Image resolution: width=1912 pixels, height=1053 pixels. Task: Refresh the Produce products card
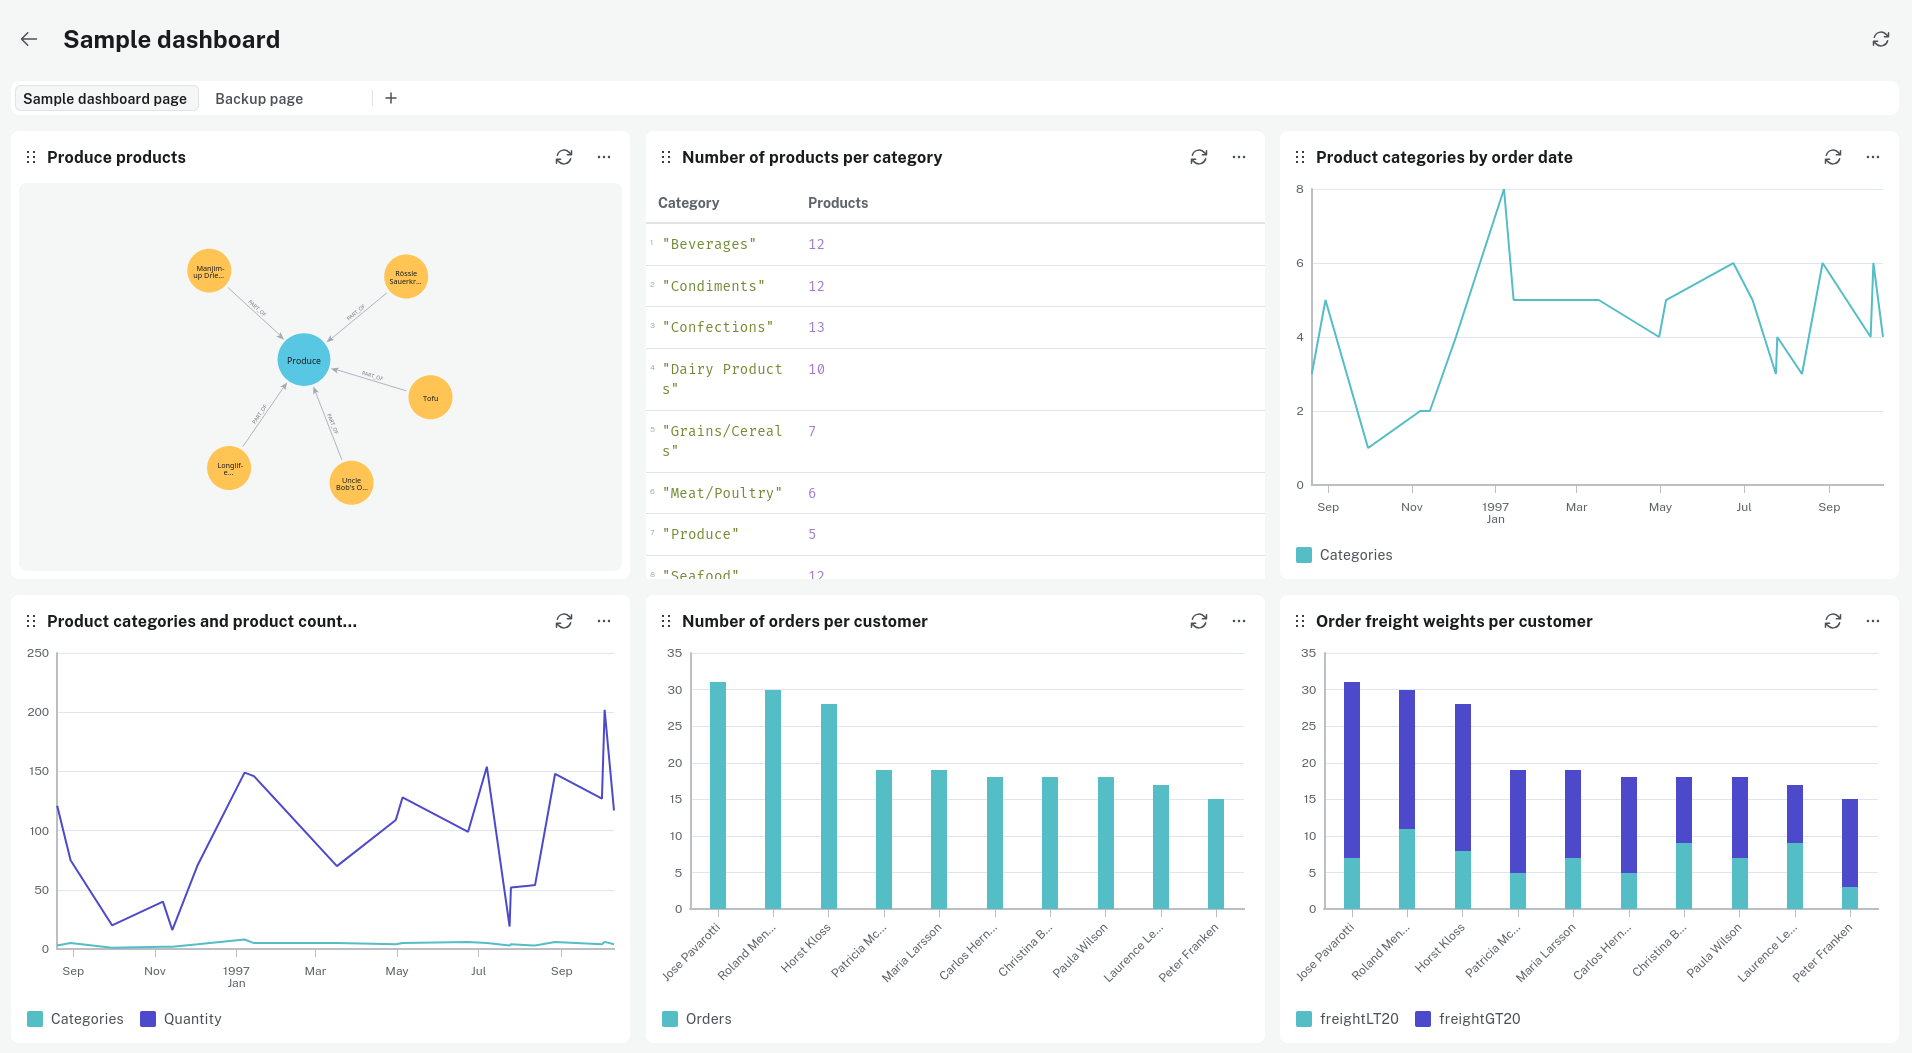click(564, 157)
